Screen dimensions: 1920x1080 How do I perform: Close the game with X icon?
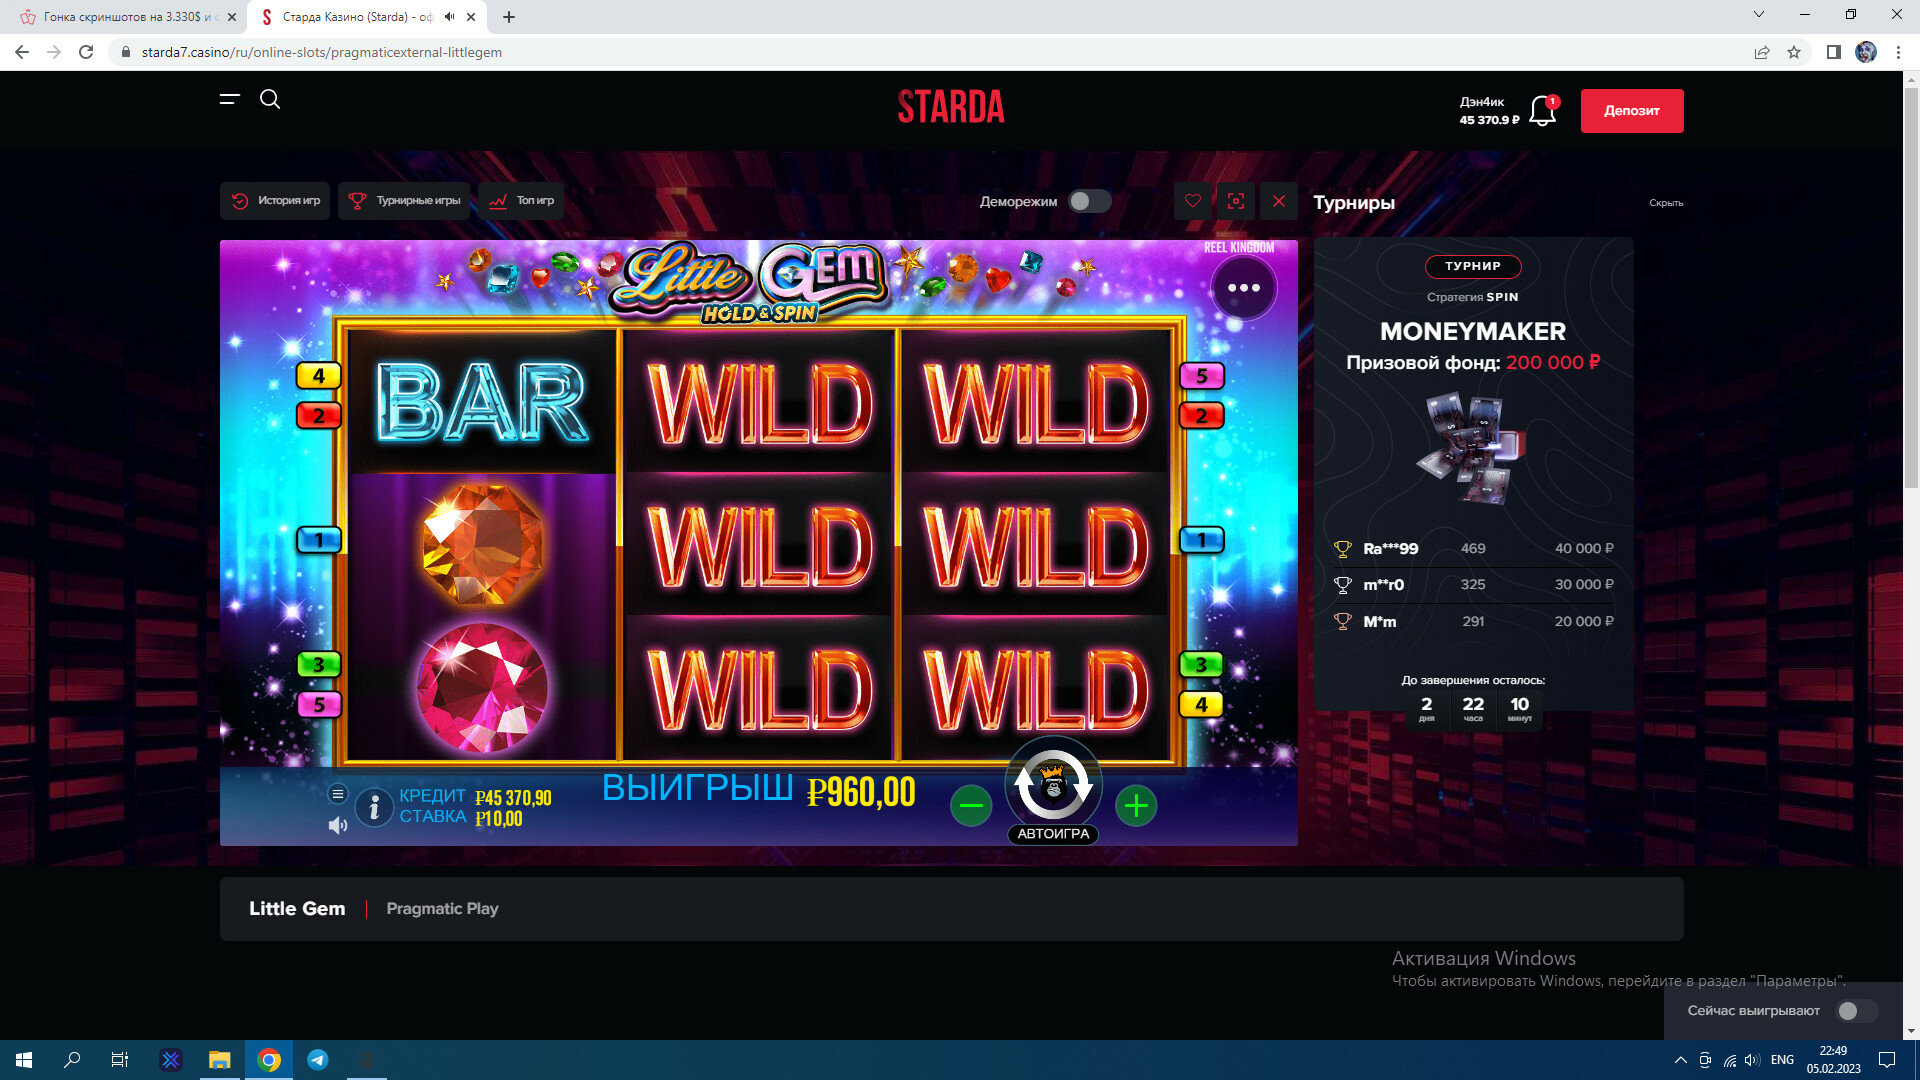[x=1279, y=201]
